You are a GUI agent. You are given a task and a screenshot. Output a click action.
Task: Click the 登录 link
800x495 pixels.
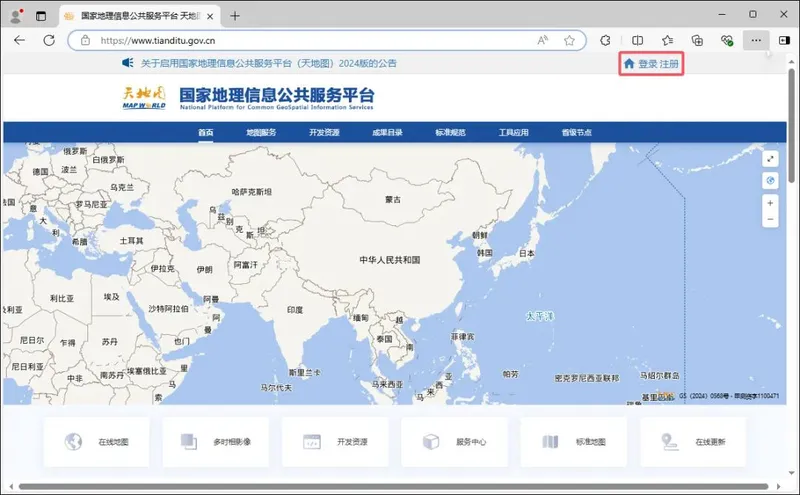(x=647, y=64)
